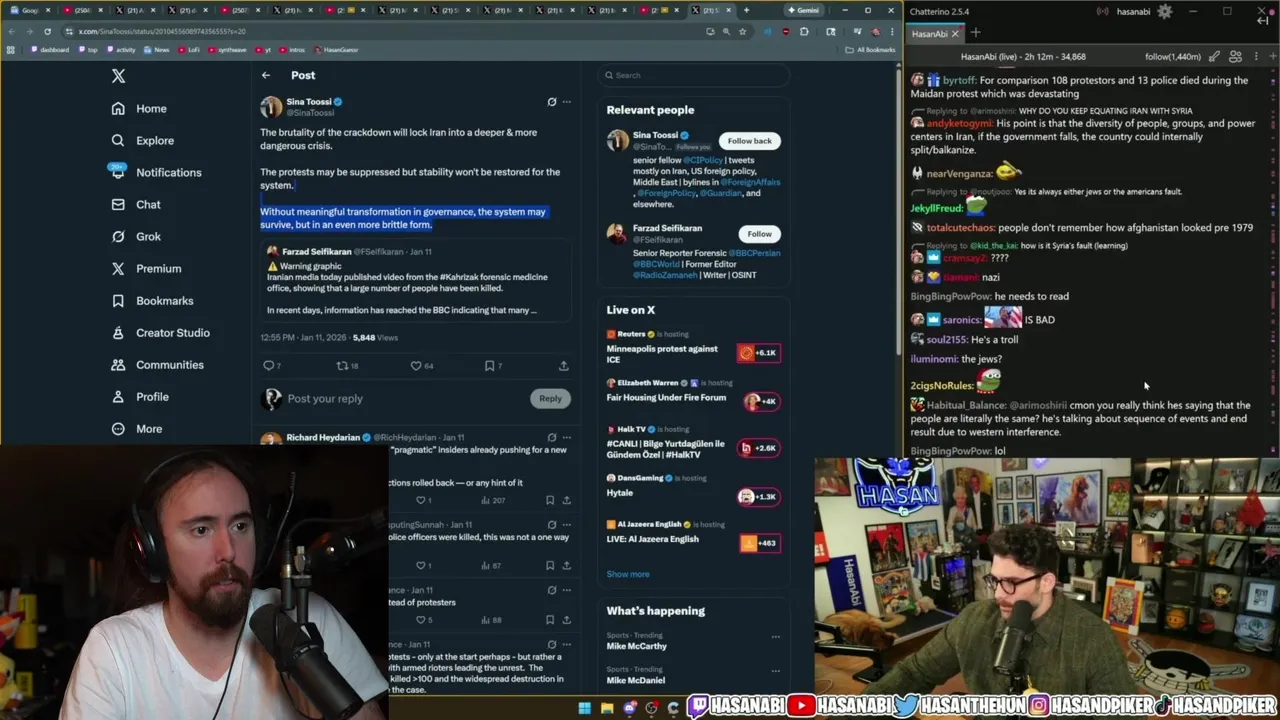Like the post with 64 likes
The image size is (1280, 720).
tap(421, 366)
